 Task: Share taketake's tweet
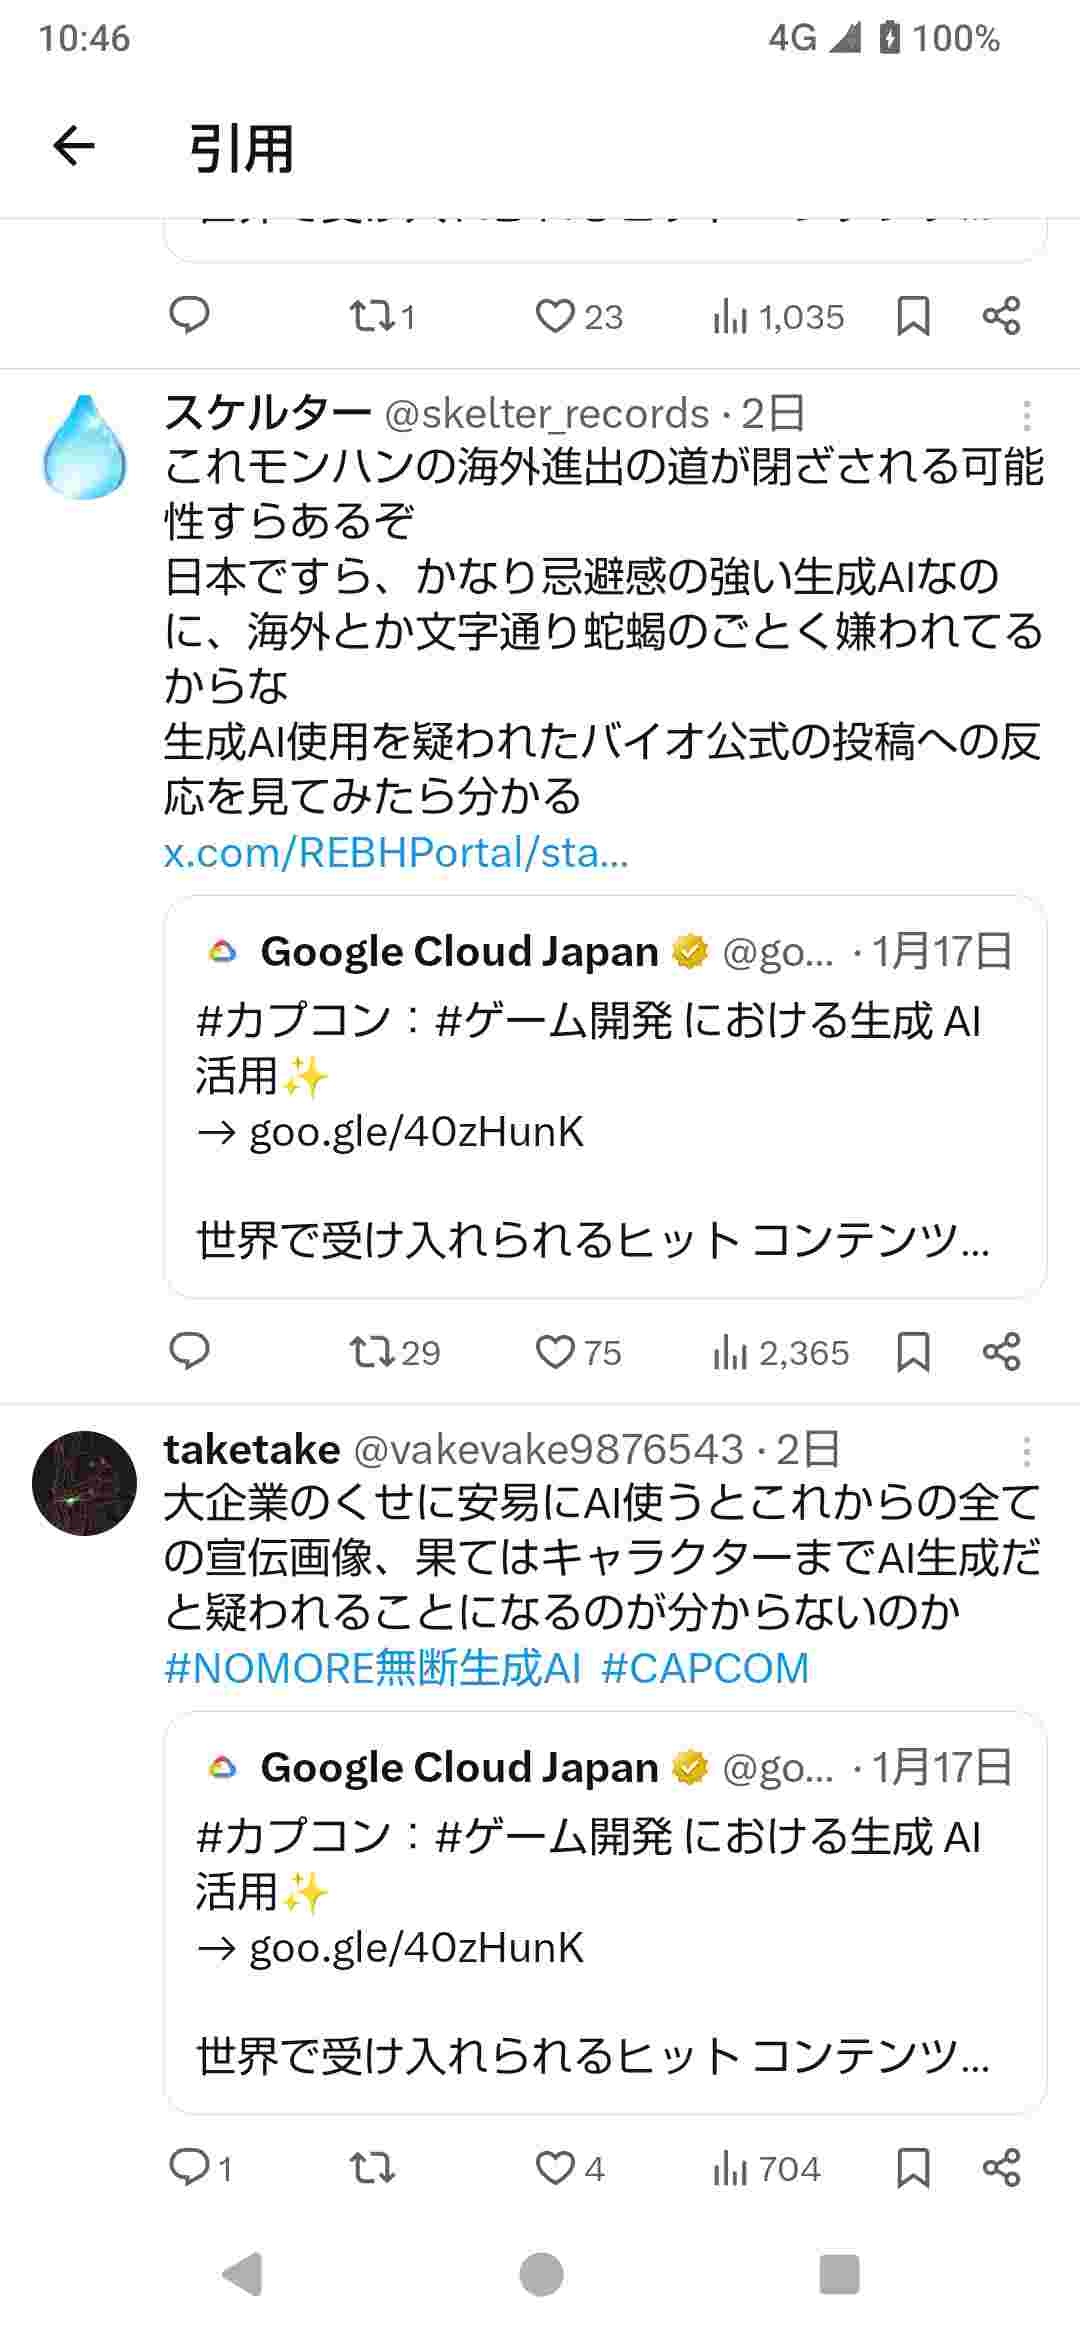click(x=1001, y=2168)
